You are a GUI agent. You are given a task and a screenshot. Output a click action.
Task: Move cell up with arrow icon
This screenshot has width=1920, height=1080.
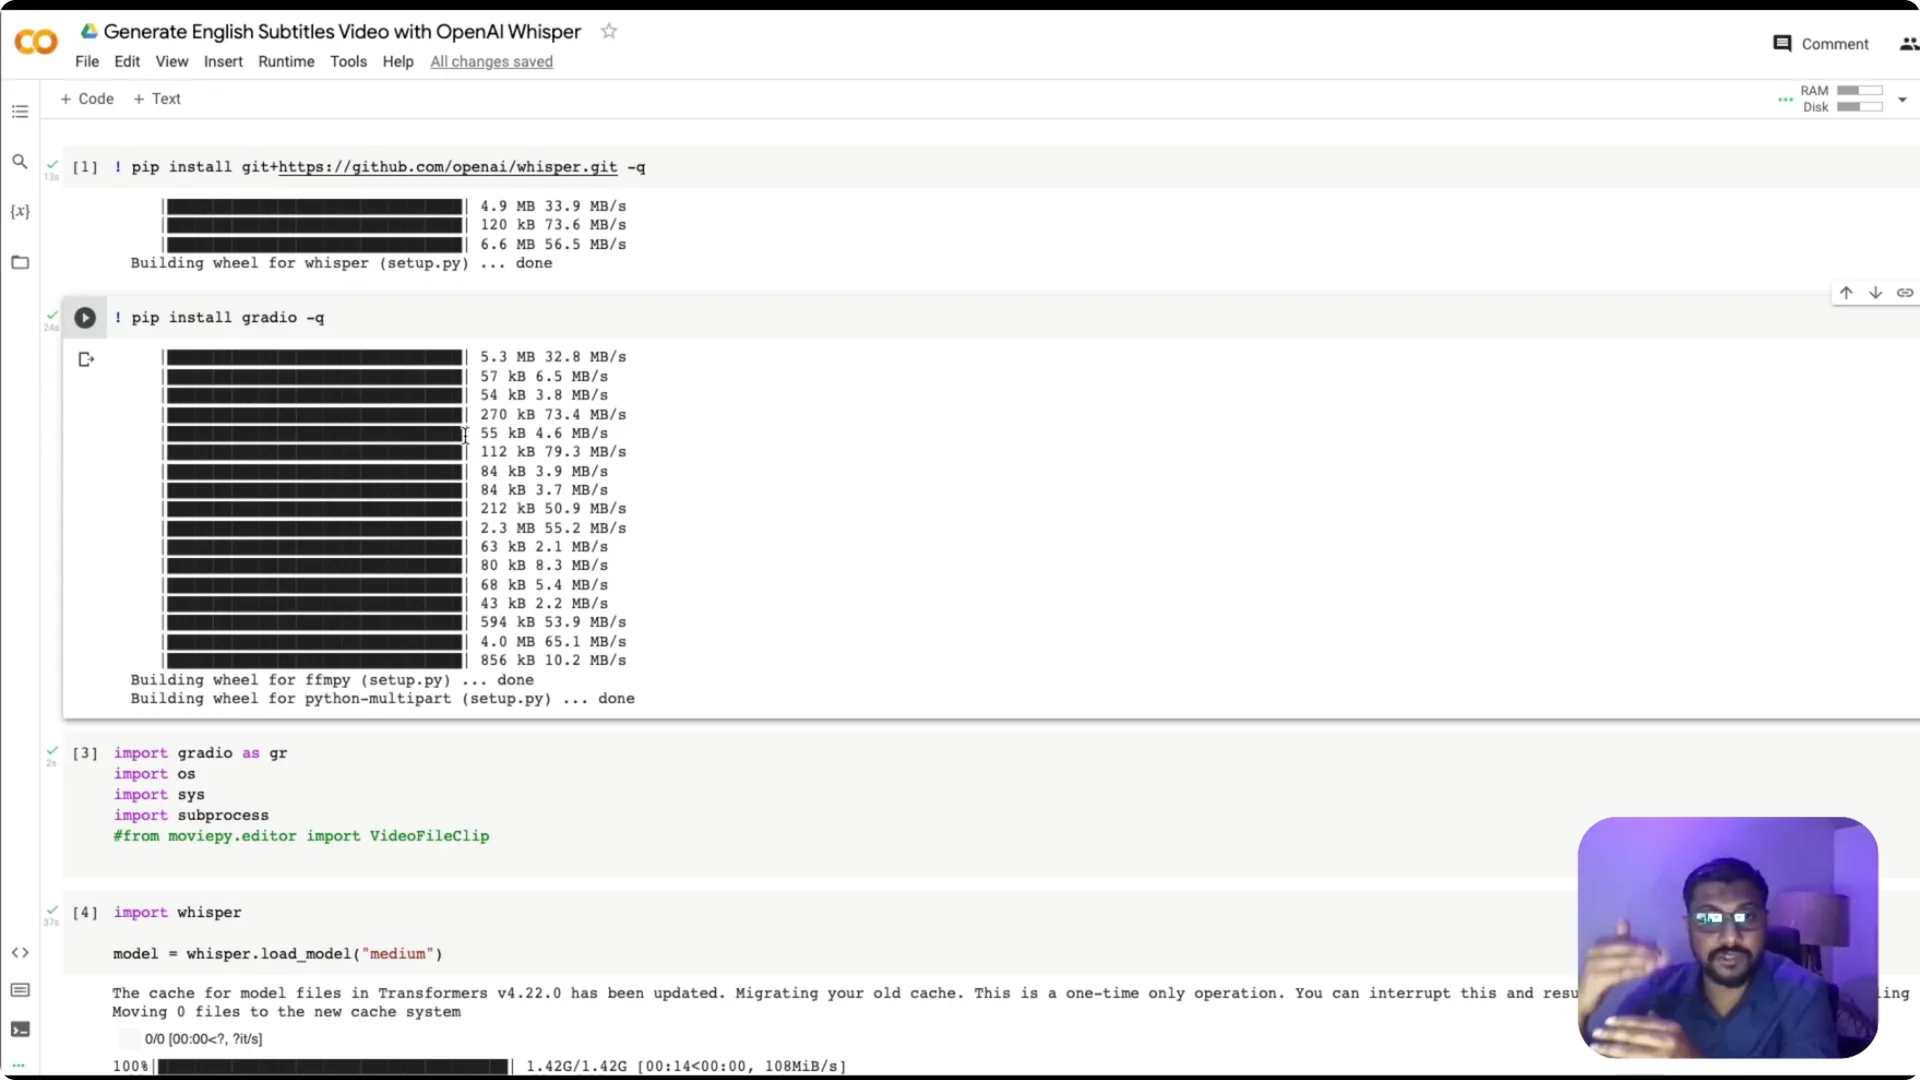[1846, 293]
